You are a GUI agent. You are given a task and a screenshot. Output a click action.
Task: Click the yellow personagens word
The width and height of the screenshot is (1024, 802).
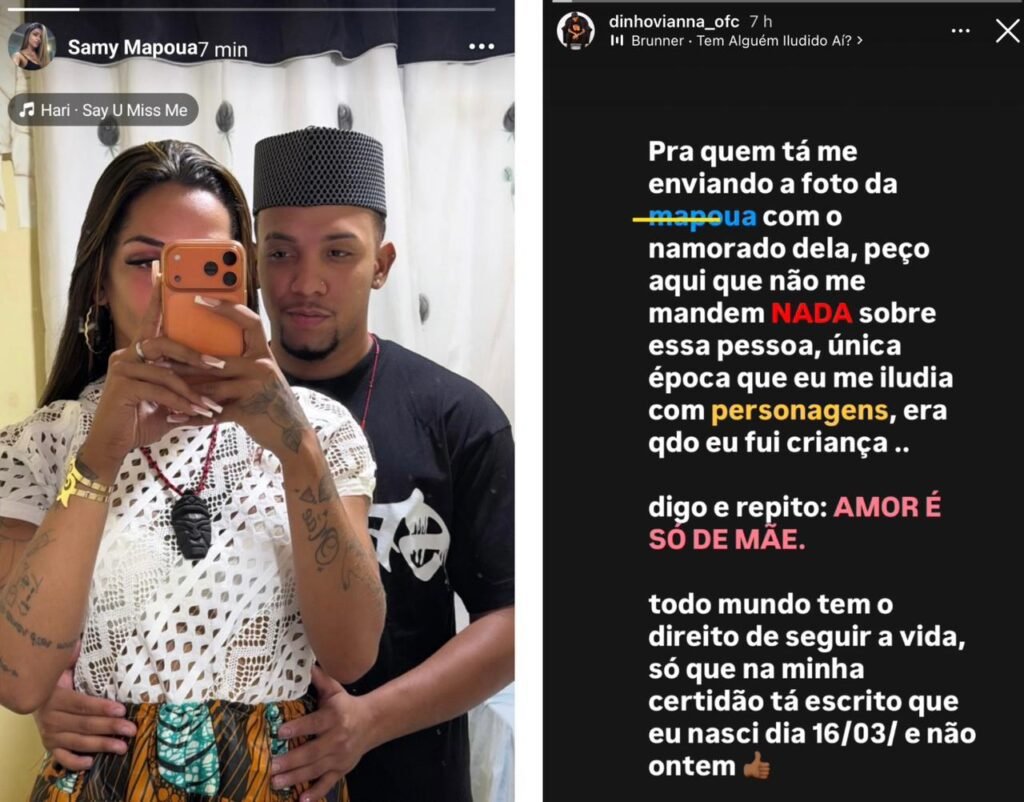[799, 411]
